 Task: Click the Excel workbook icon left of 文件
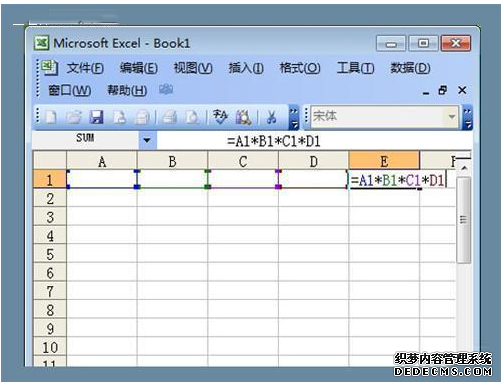click(50, 68)
